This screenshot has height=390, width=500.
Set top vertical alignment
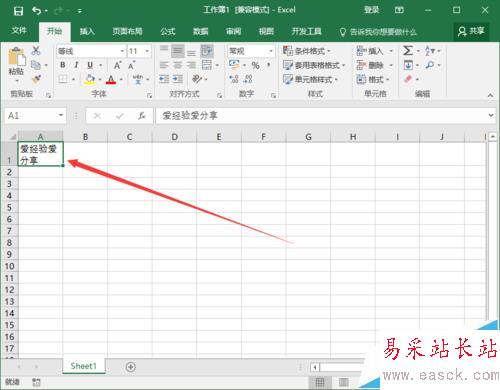tap(164, 49)
